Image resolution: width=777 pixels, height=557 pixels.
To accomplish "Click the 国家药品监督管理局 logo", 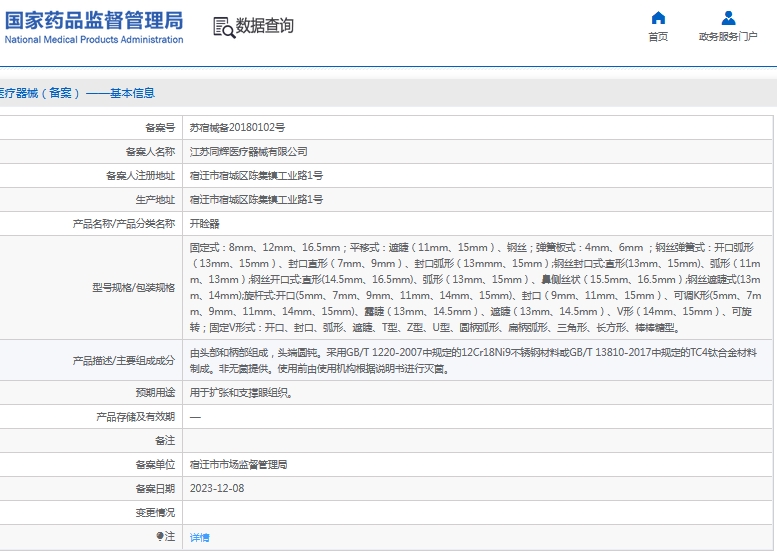I will pyautogui.click(x=94, y=21).
